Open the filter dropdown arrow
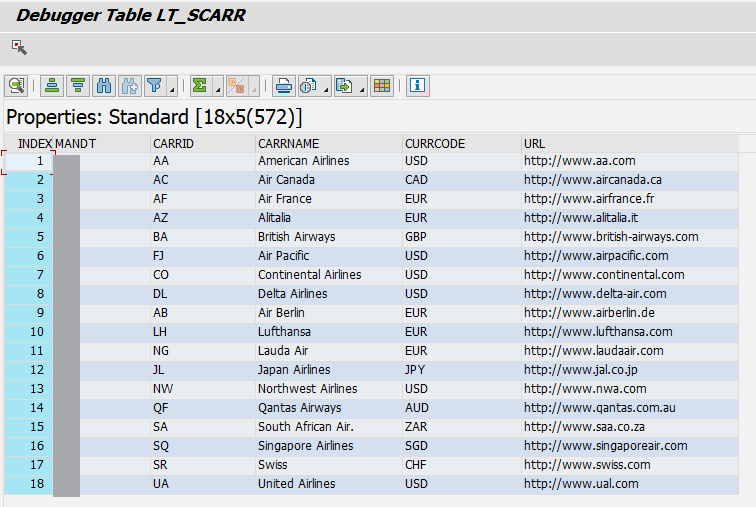Image resolution: width=756 pixels, height=507 pixels. click(172, 87)
